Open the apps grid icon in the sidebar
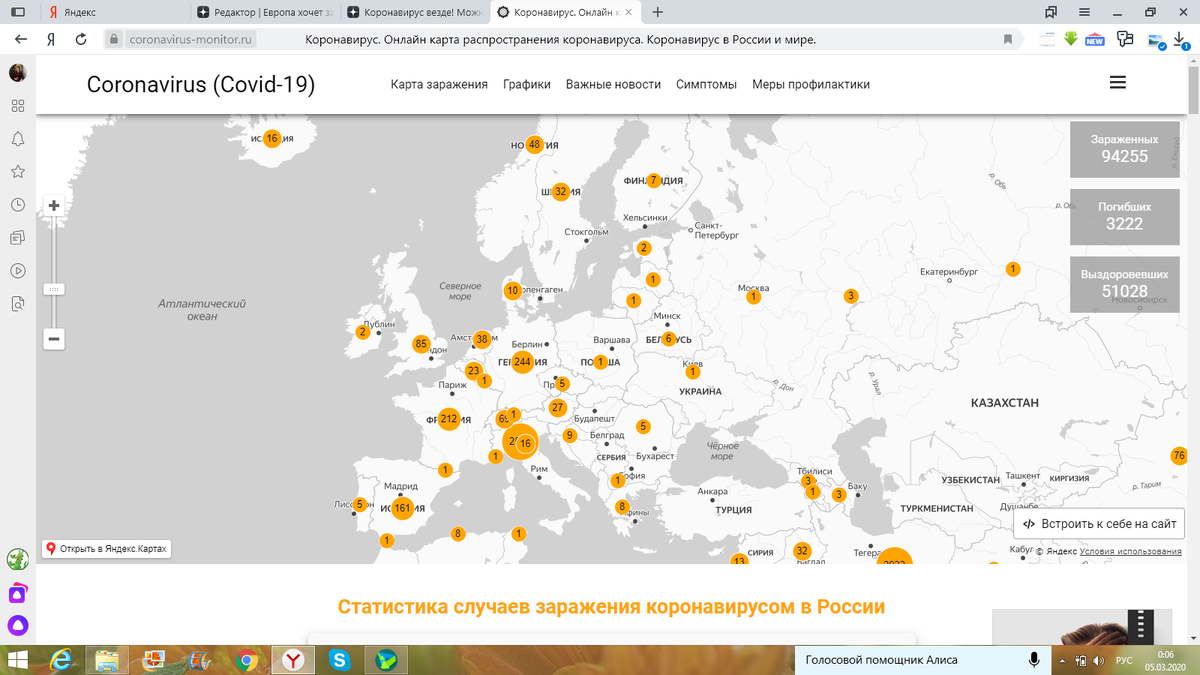This screenshot has height=675, width=1200. pyautogui.click(x=17, y=104)
